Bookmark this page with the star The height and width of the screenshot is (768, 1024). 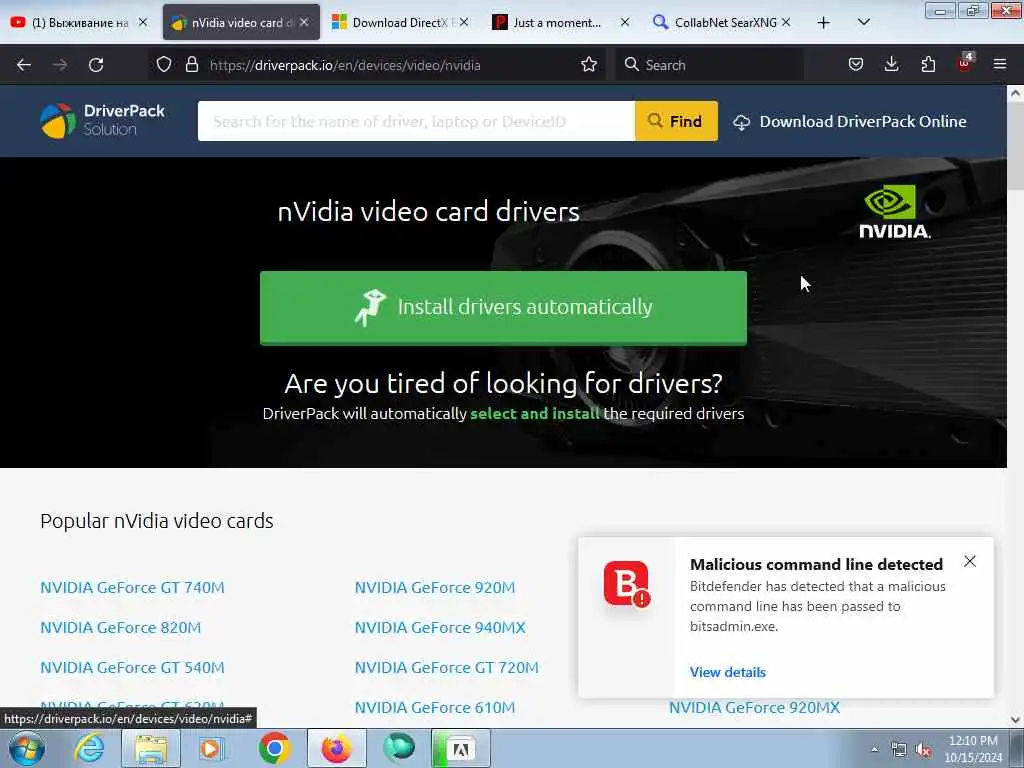tap(589, 65)
